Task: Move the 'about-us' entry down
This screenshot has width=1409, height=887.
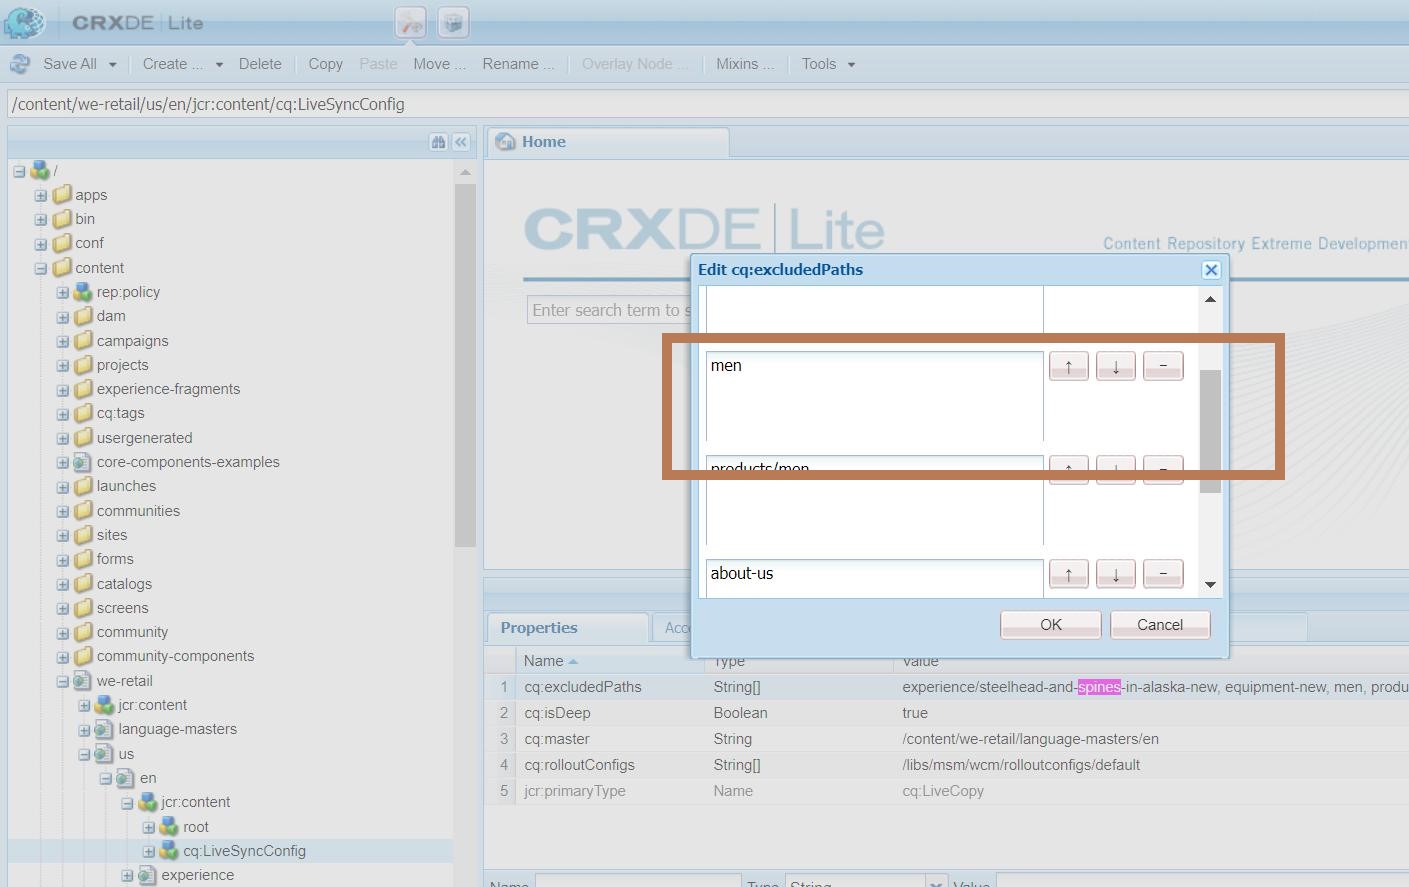Action: pos(1115,574)
